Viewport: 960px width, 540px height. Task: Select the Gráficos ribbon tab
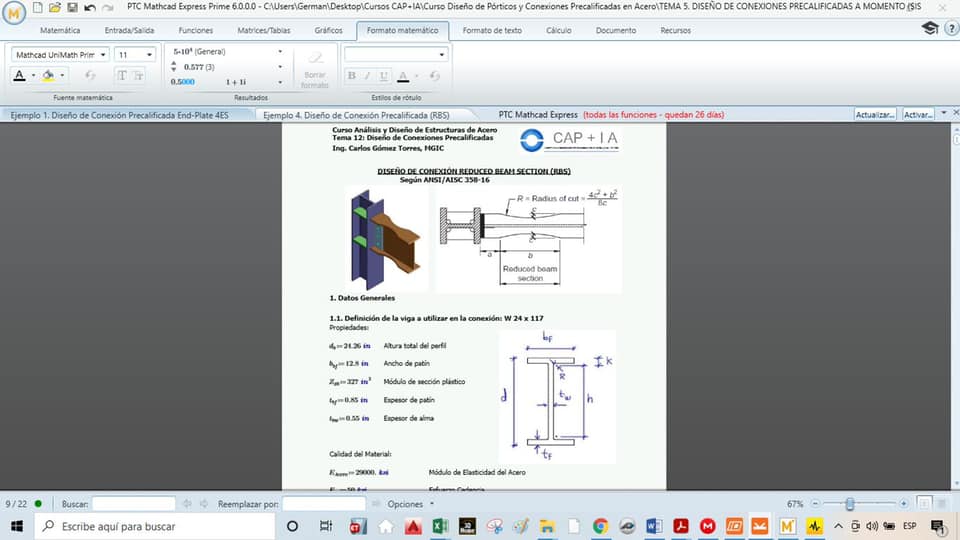coord(329,30)
